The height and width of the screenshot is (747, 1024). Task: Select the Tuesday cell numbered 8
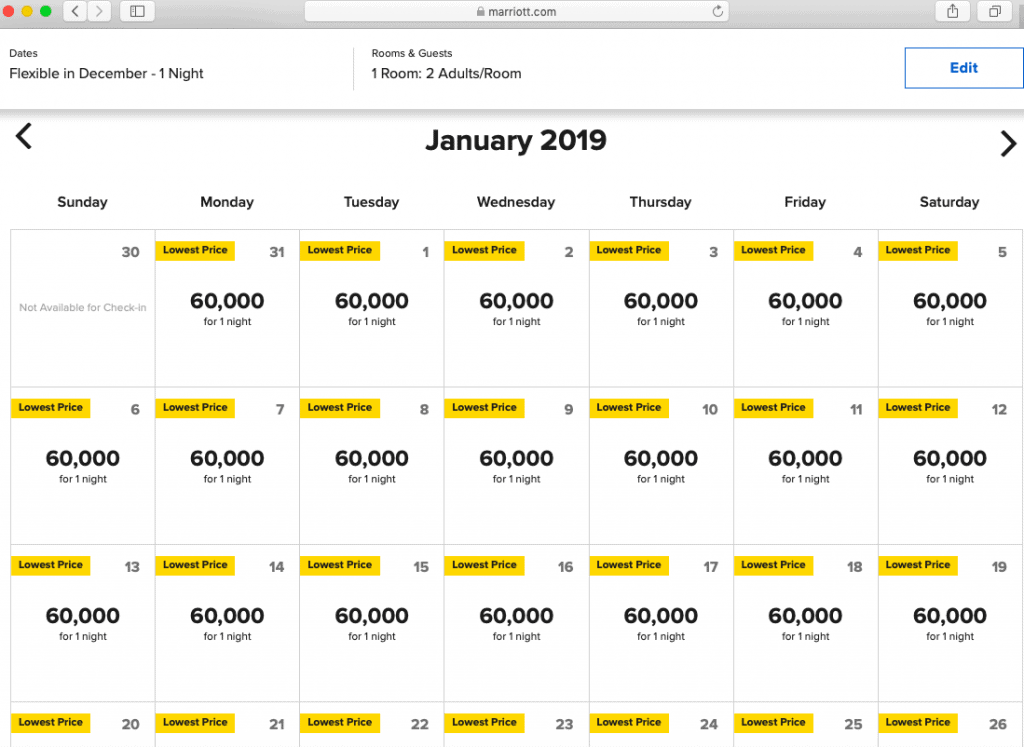pos(372,466)
